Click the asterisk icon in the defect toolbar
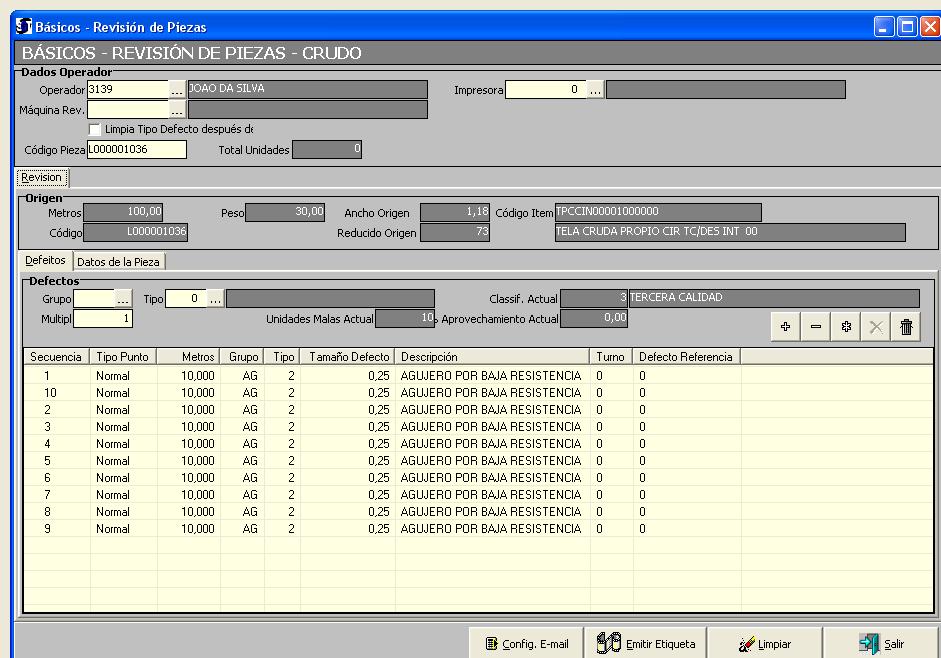Image resolution: width=941 pixels, height=658 pixels. (x=846, y=327)
